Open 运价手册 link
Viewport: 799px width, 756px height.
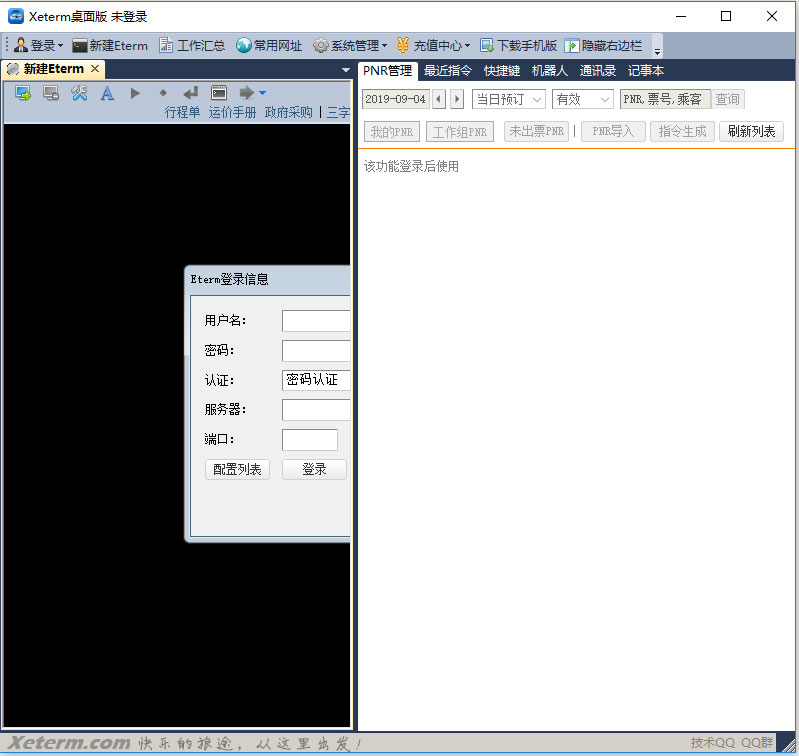click(232, 112)
